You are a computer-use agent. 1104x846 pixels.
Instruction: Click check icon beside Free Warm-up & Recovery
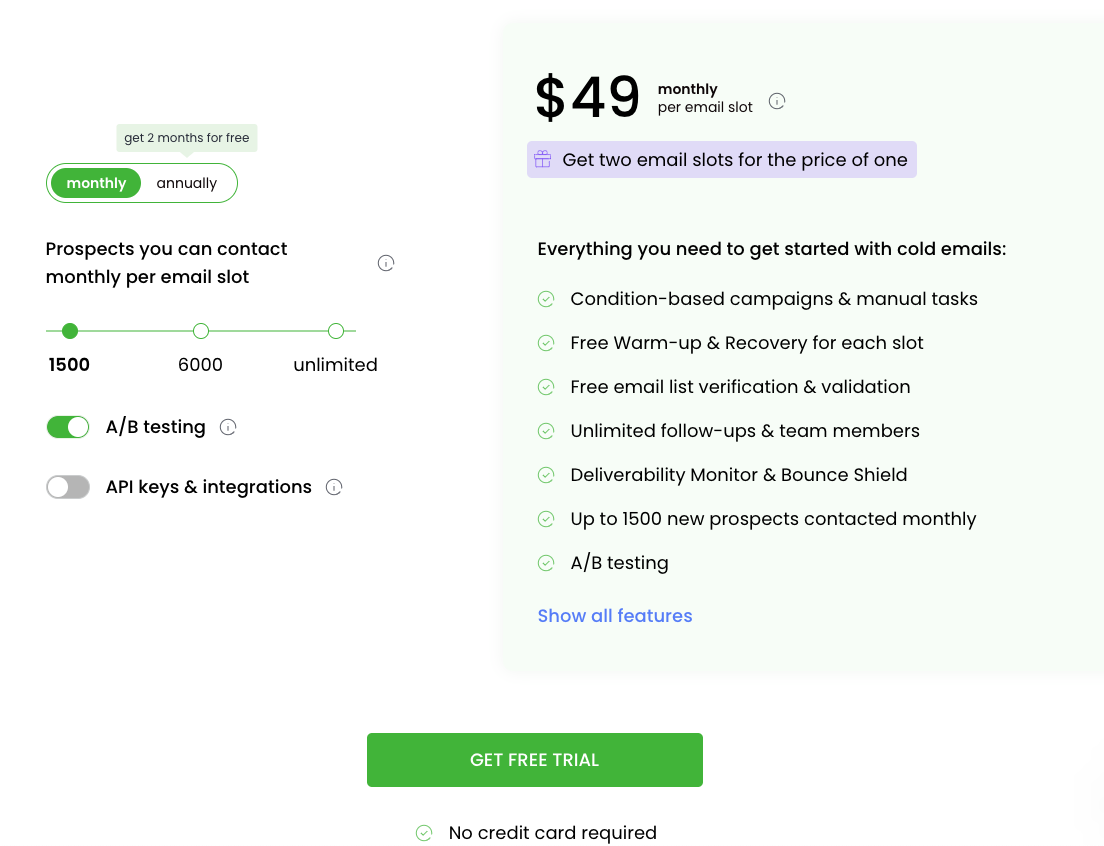coord(546,343)
